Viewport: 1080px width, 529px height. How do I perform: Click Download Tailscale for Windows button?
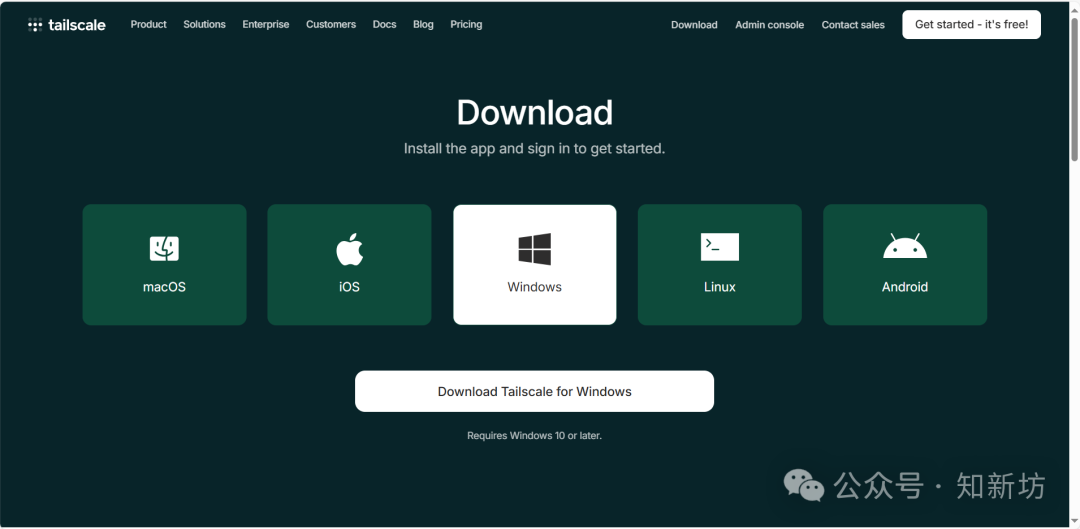534,392
